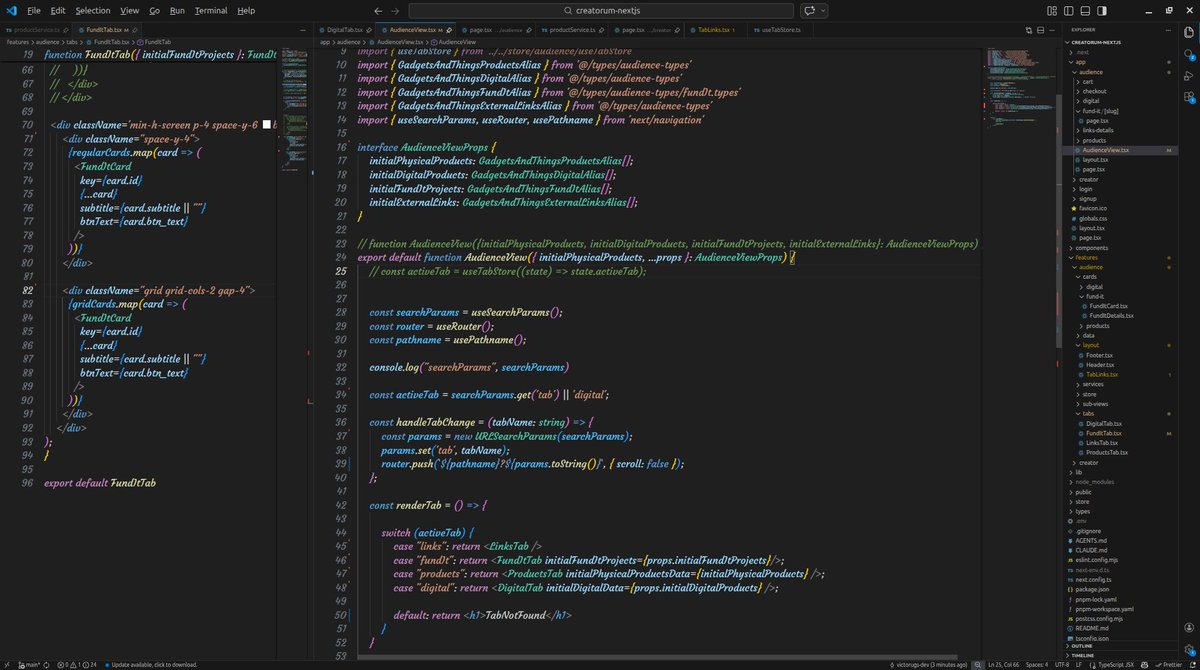Open the Run and Debug view
The height and width of the screenshot is (670, 1200).
click(x=1189, y=75)
